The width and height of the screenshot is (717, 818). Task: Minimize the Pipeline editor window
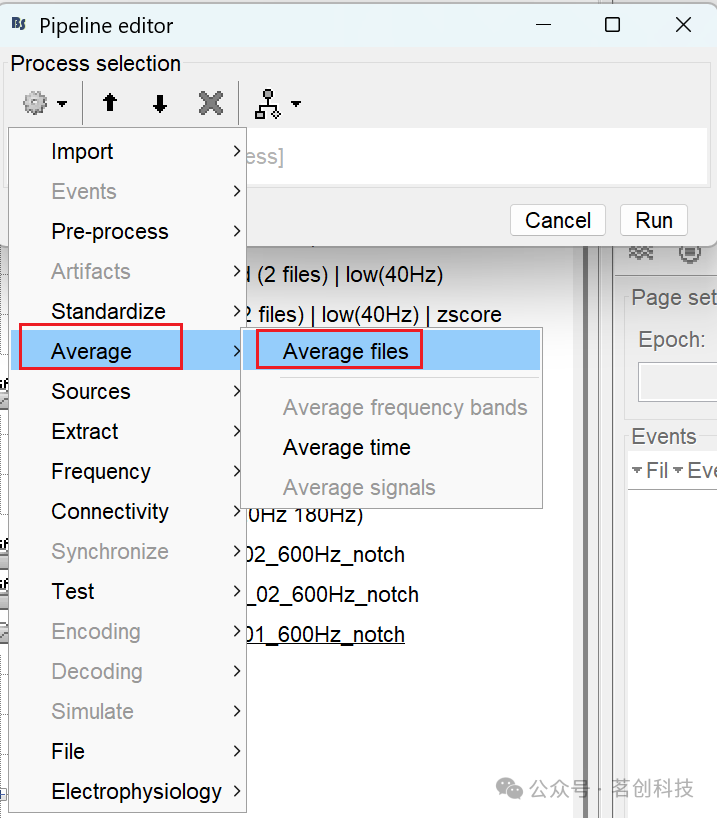[543, 25]
